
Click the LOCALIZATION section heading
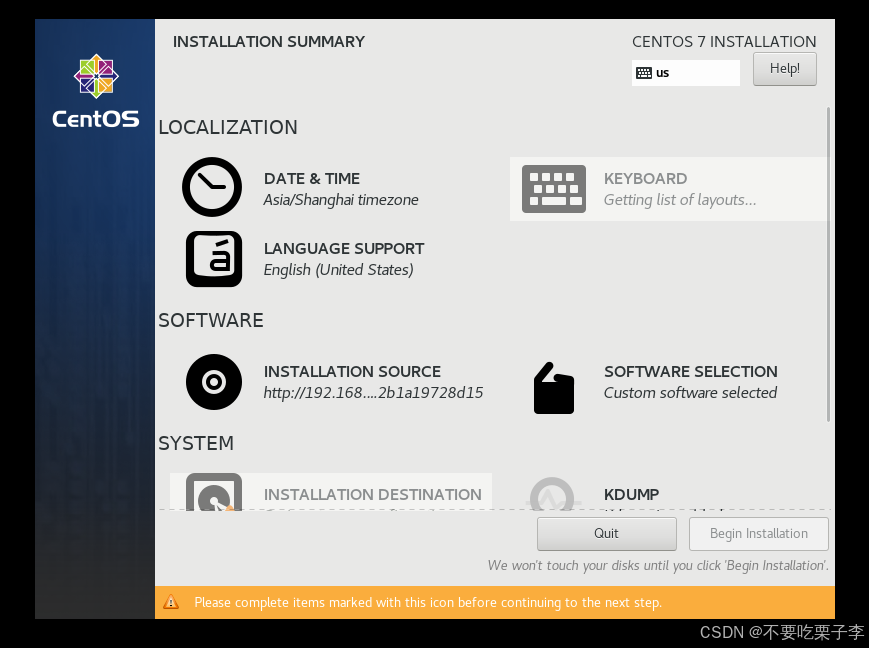228,127
